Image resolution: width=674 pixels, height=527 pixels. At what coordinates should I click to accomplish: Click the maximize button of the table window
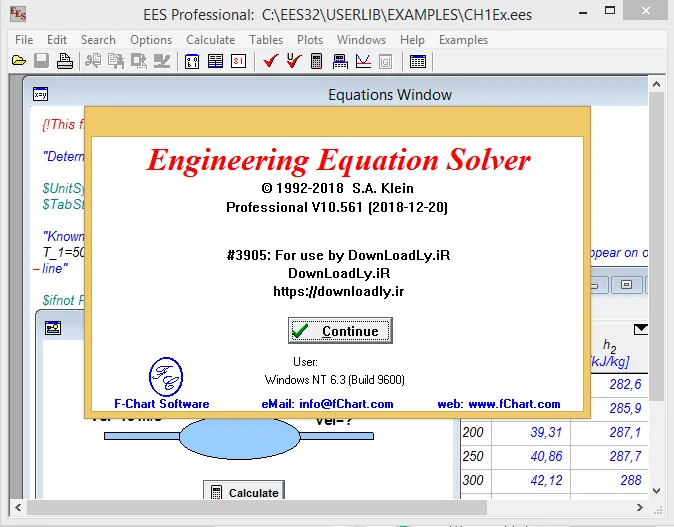coord(626,284)
